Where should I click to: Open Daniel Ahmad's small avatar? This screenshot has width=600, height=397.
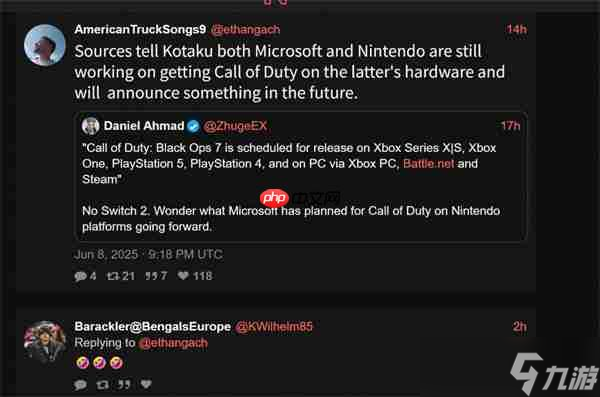(x=91, y=126)
